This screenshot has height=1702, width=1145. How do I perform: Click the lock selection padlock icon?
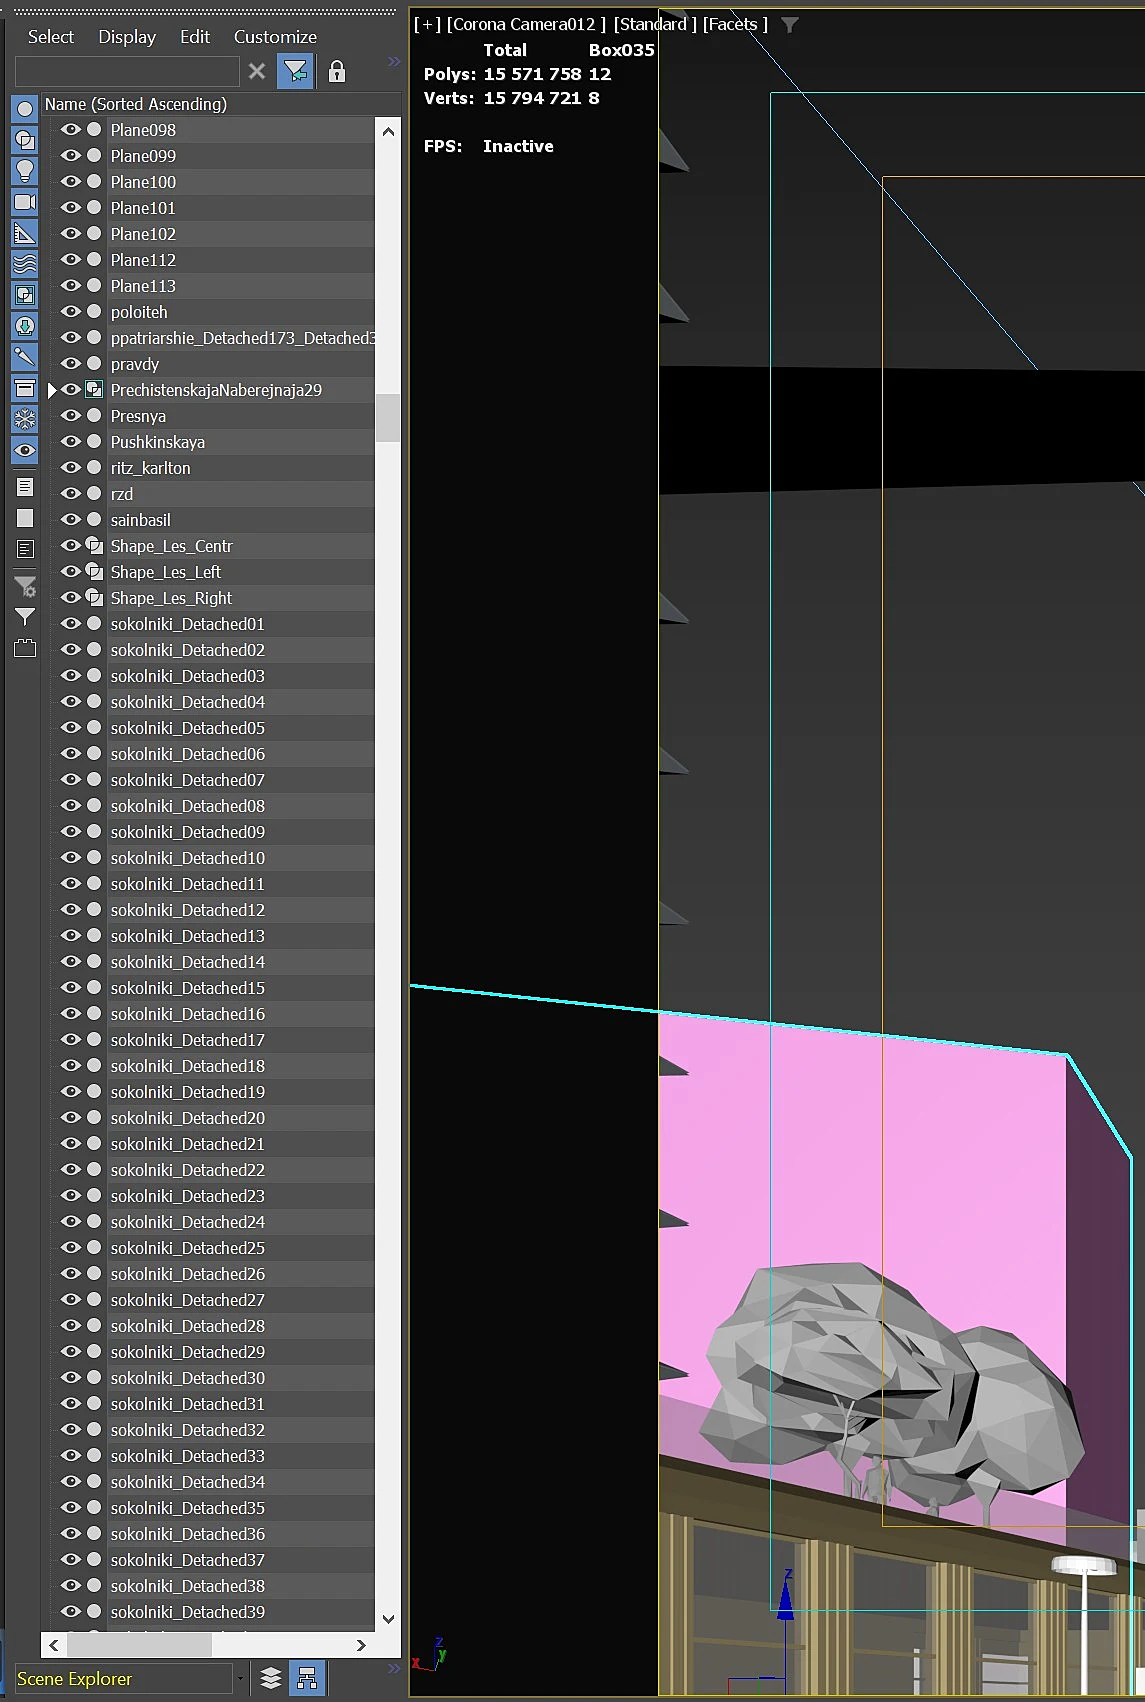337,71
